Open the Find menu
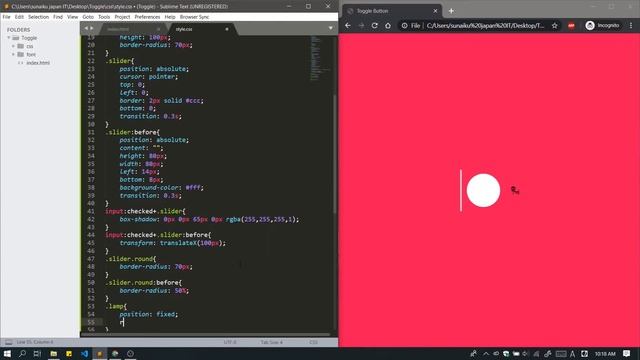 pos(58,17)
